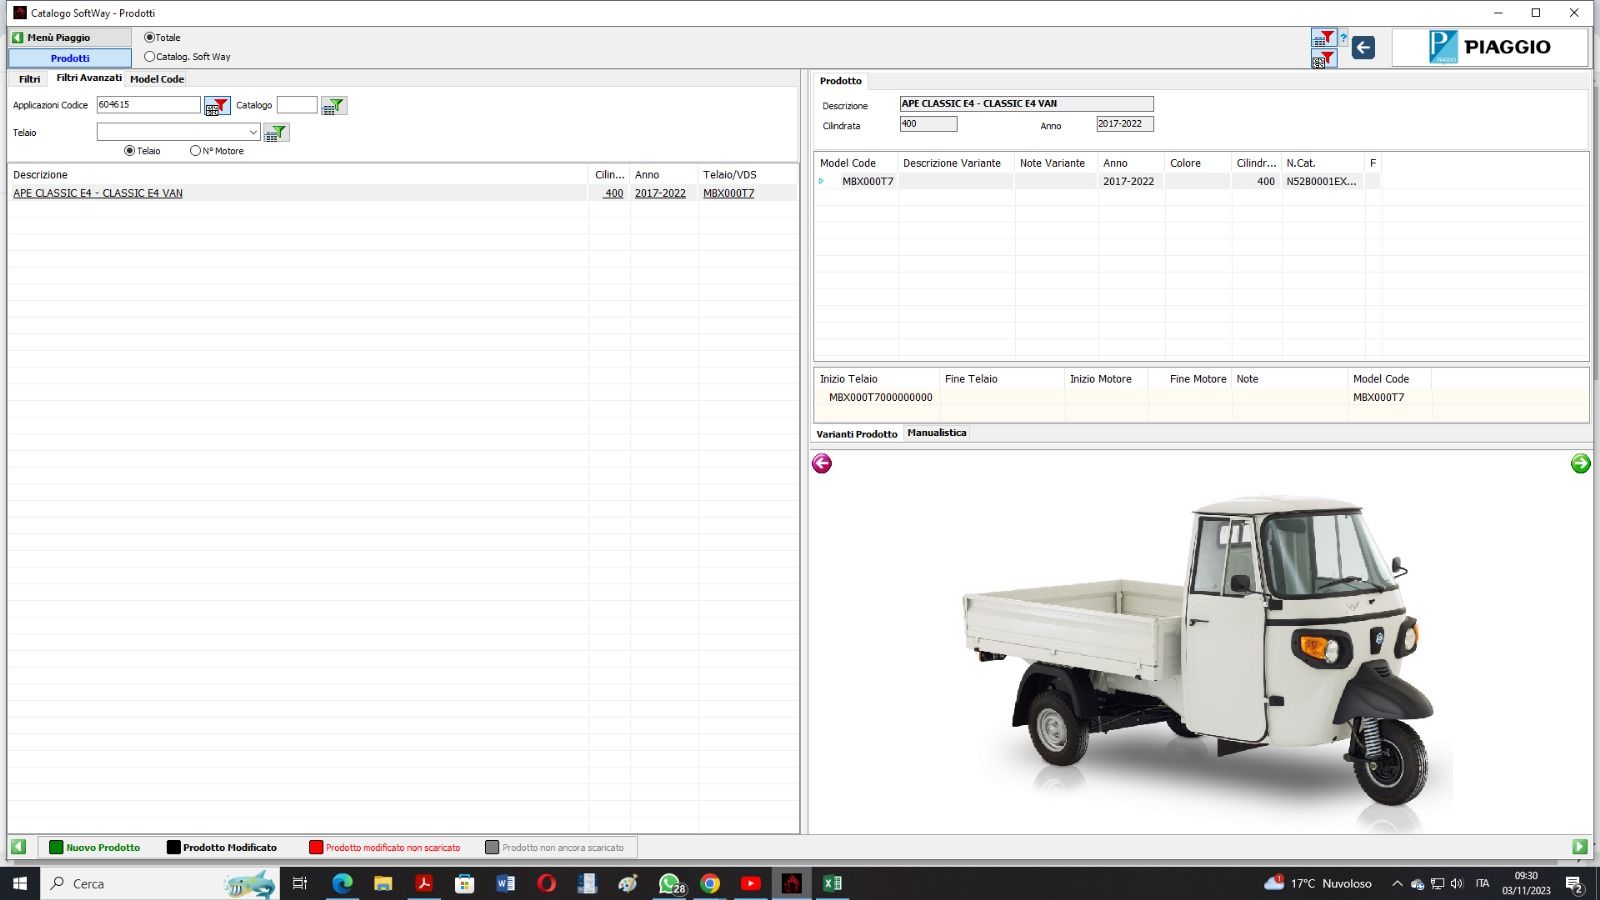The height and width of the screenshot is (900, 1600).
Task: Select the Totale radio button
Action: click(150, 38)
